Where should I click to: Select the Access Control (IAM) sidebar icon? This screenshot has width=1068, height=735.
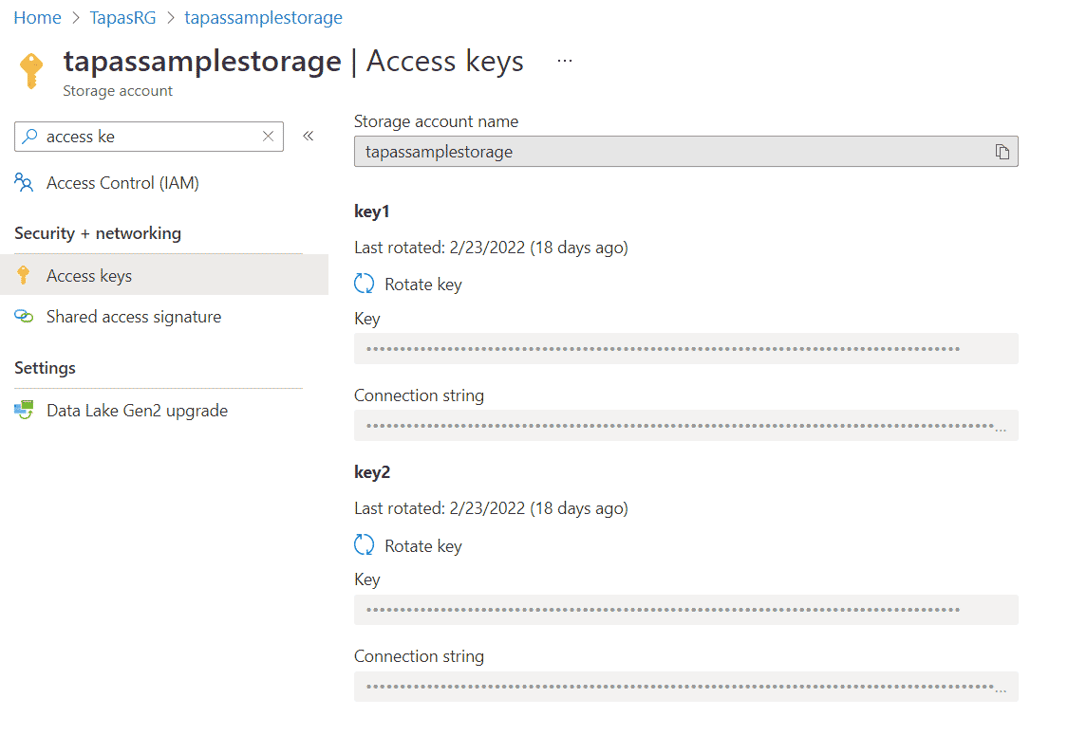tap(24, 183)
